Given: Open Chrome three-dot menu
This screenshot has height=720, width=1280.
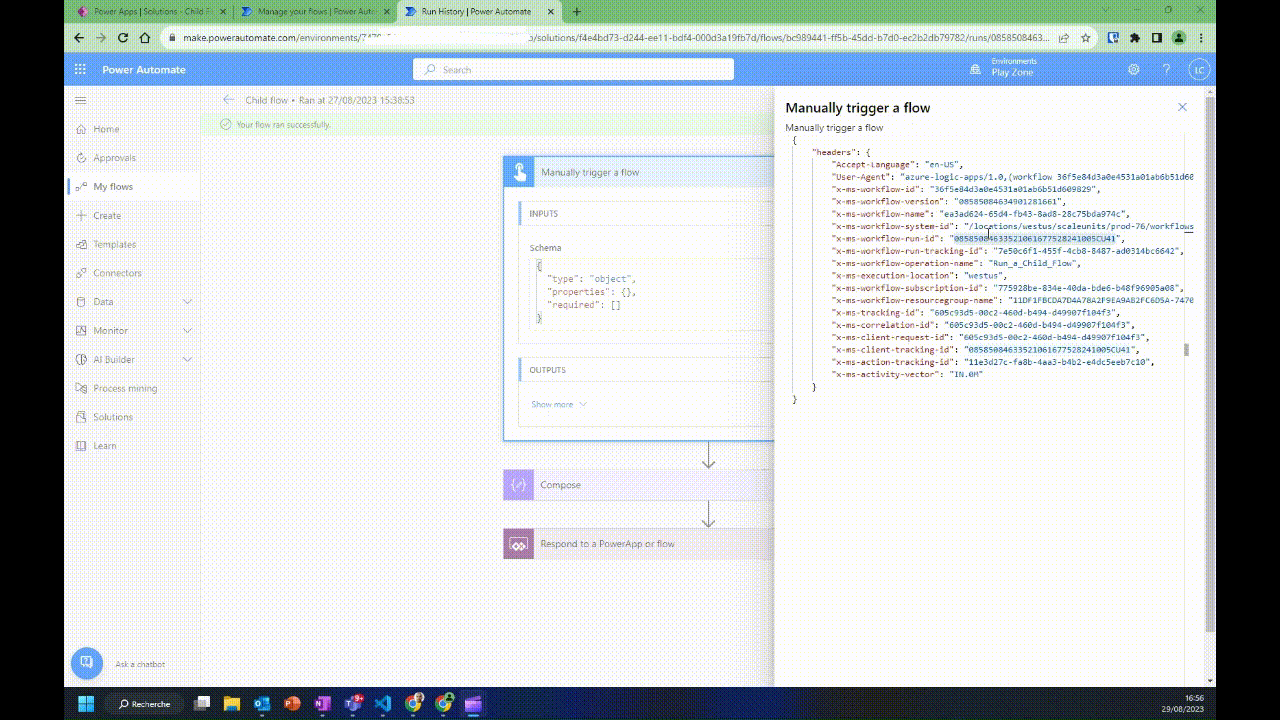Looking at the screenshot, I should click(1200, 38).
